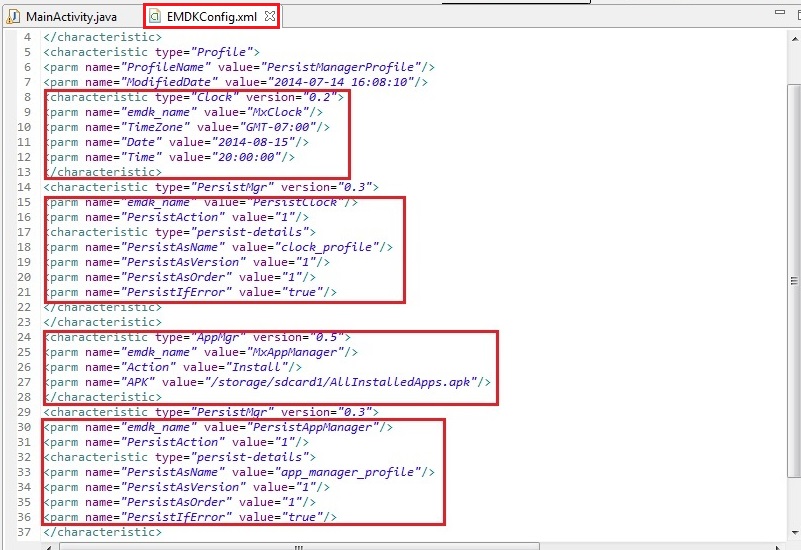Click line number 24 in the gutter
Screen dimensions: 801x550
tap(27, 337)
